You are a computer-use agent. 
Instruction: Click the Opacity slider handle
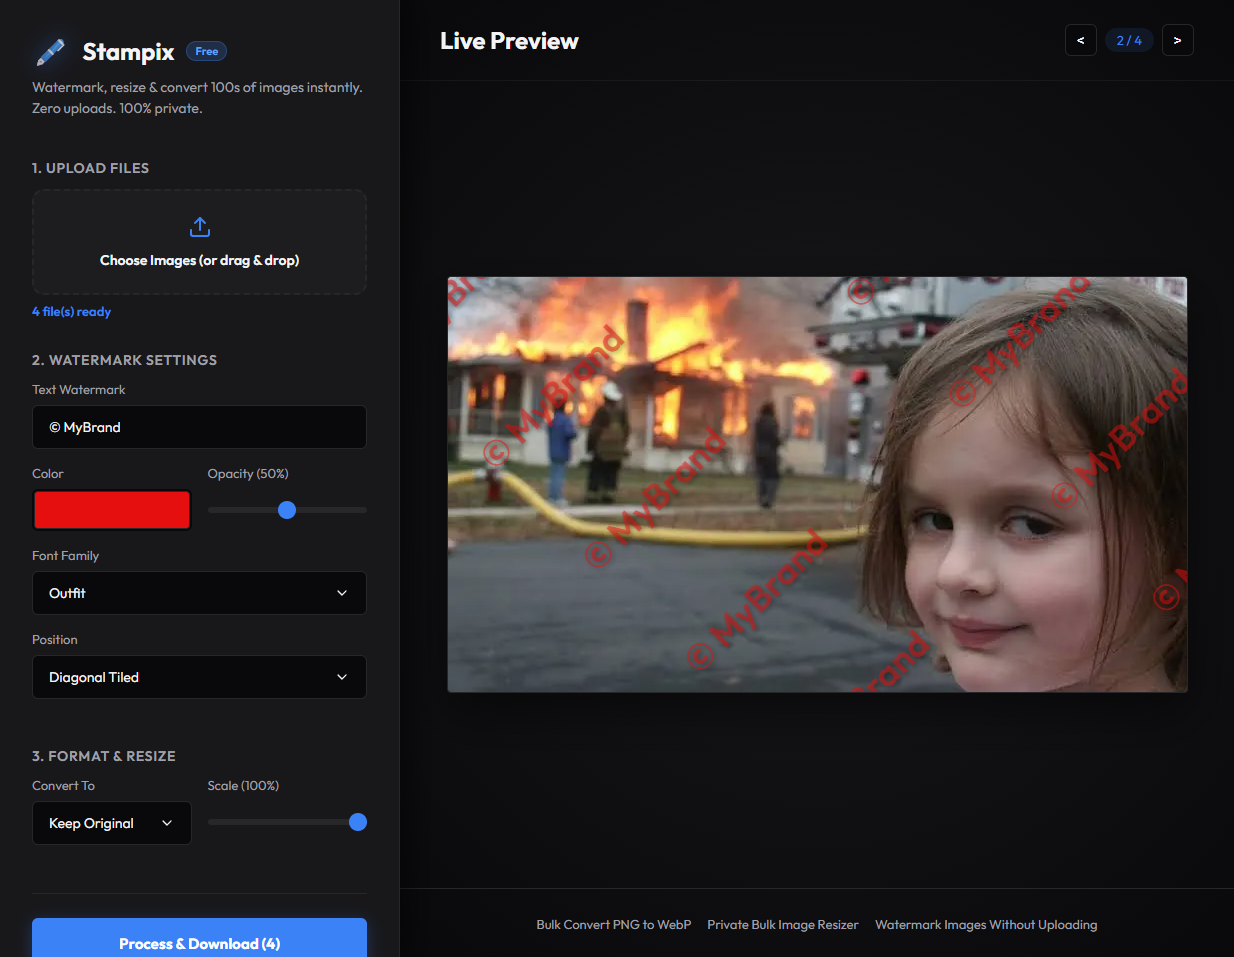(287, 510)
